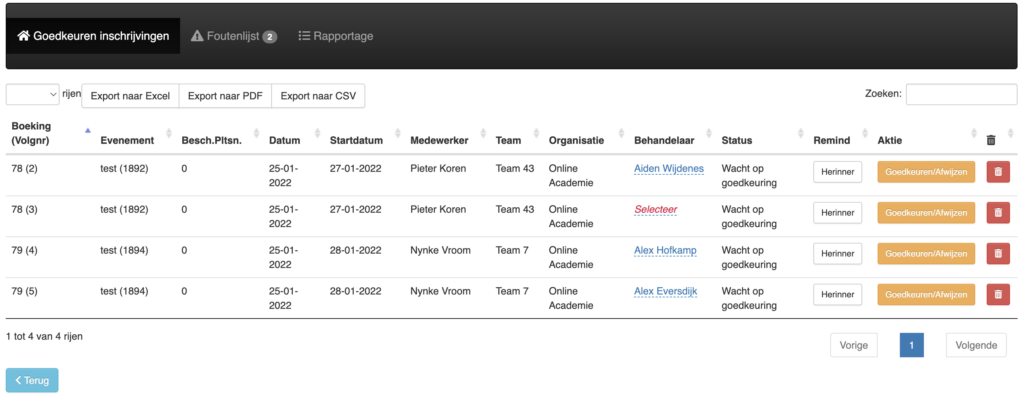Delete booking 78 (2) with red trash icon
The image size is (1024, 396).
[998, 172]
